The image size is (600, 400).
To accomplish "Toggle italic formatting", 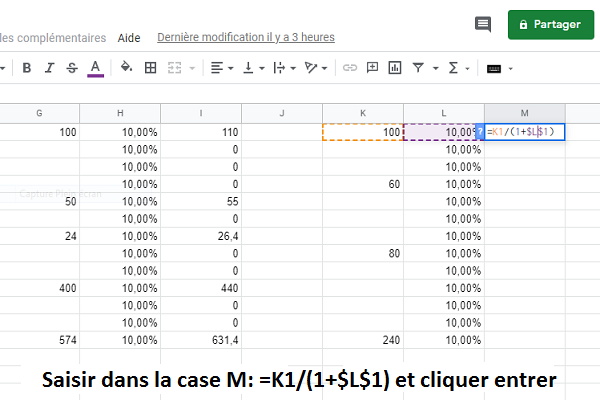I will [x=49, y=68].
